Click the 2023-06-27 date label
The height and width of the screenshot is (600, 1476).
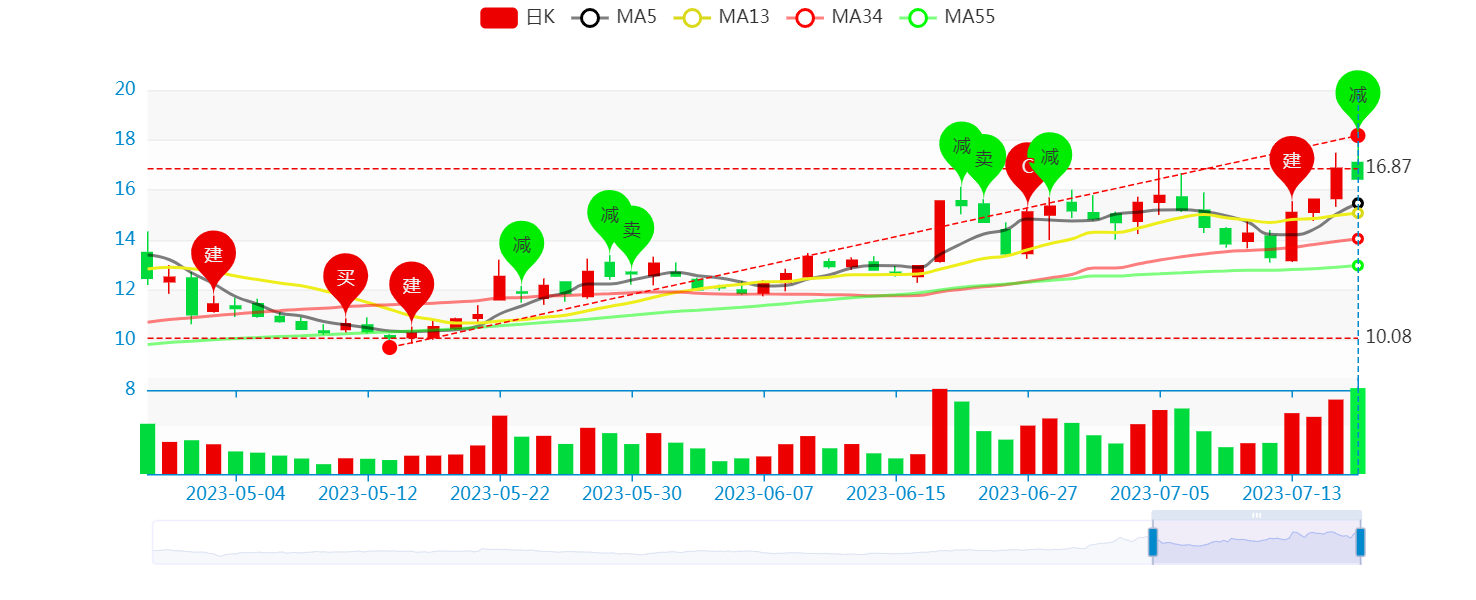tap(1028, 493)
